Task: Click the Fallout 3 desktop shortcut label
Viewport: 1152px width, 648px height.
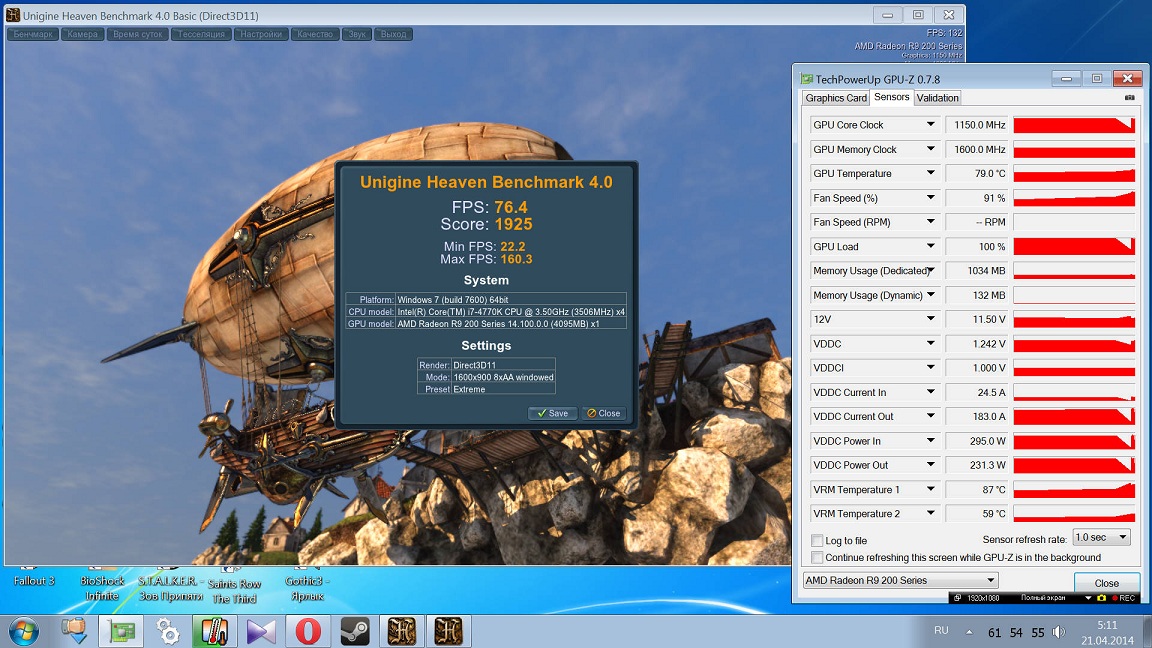Action: pos(34,581)
